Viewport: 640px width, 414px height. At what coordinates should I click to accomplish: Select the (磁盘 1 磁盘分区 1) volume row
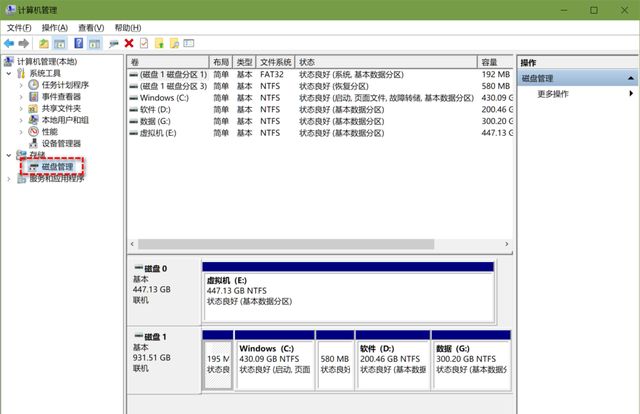[320, 75]
